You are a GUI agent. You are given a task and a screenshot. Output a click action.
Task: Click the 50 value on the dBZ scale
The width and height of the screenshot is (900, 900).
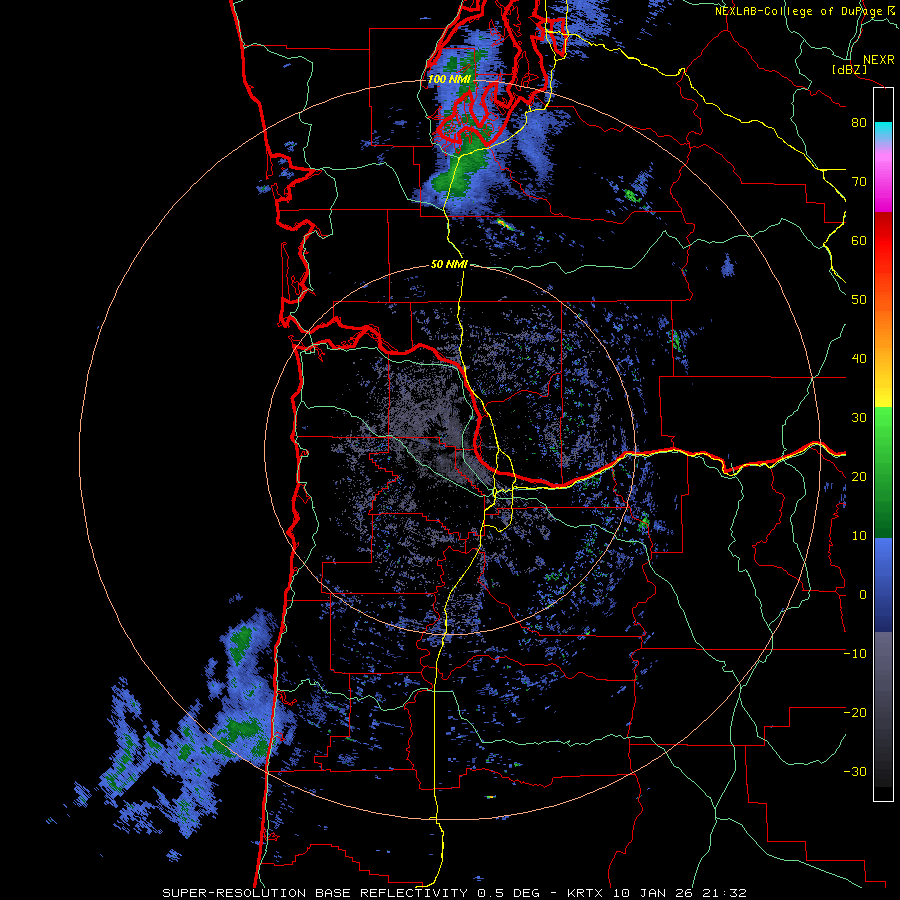(x=859, y=300)
